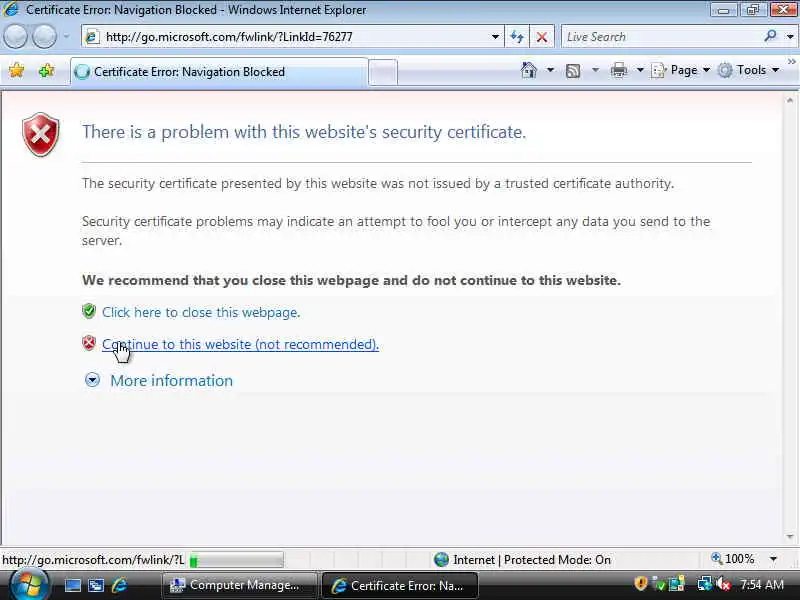This screenshot has width=800, height=600.
Task: Click the 100% zoom level button
Action: [733, 559]
